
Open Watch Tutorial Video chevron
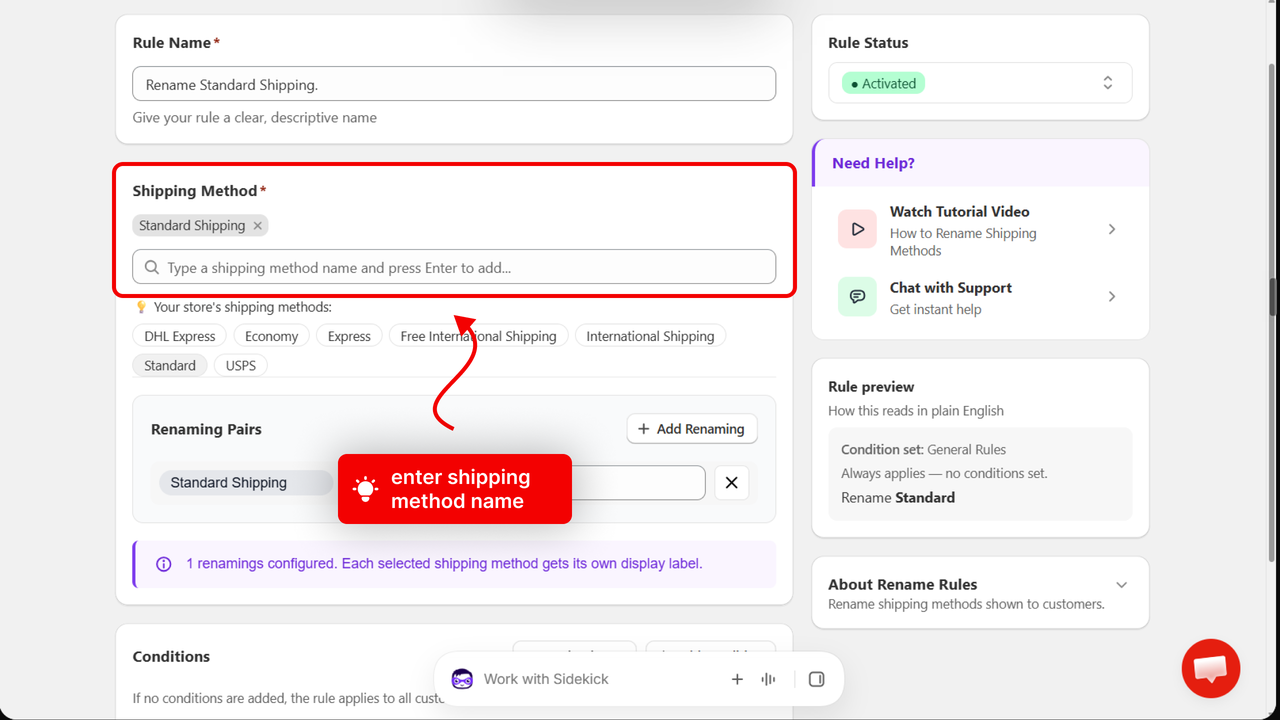pos(1112,229)
